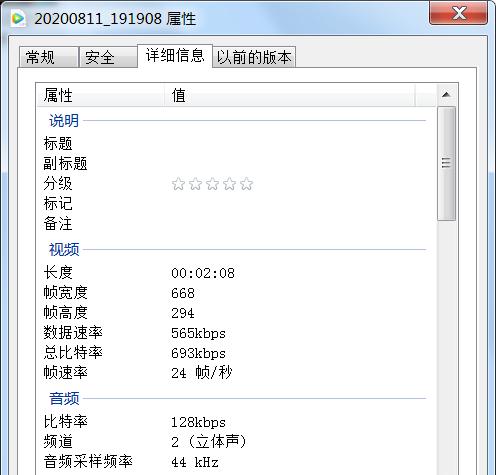Viewport: 496px width, 475px height.
Task: Switch to the 安全 tab
Action: click(x=108, y=57)
